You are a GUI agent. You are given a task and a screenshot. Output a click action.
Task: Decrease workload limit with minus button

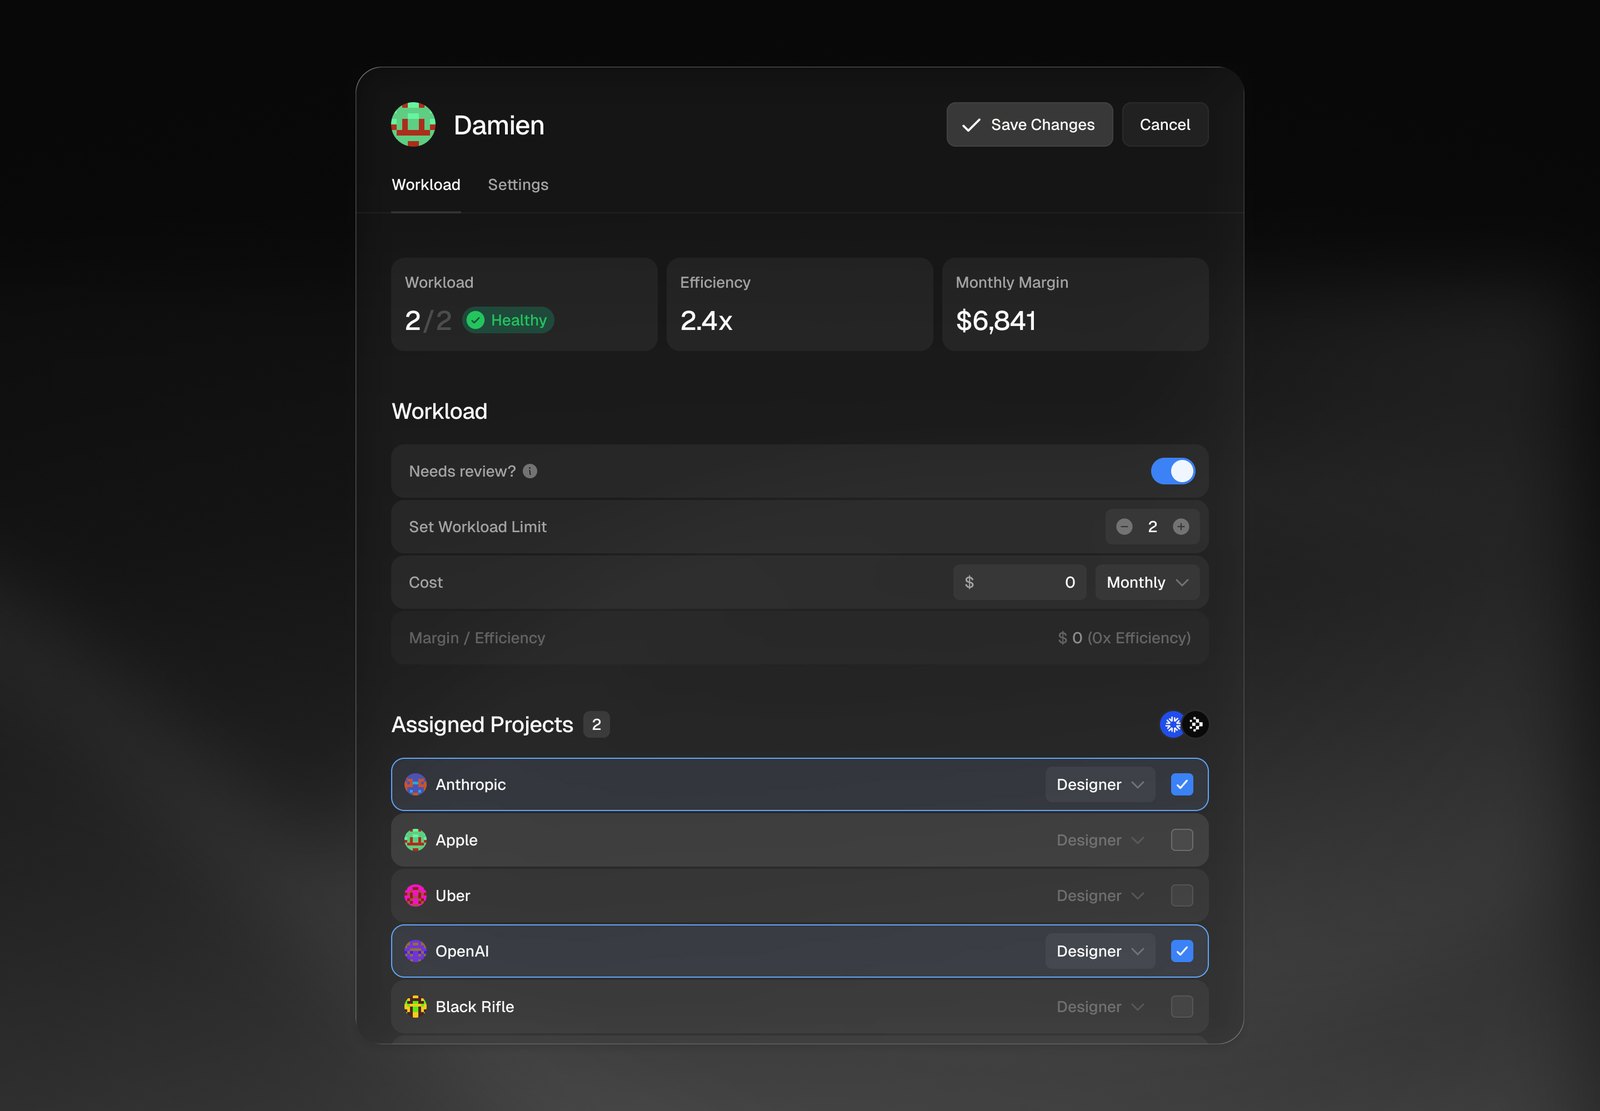pyautogui.click(x=1124, y=527)
